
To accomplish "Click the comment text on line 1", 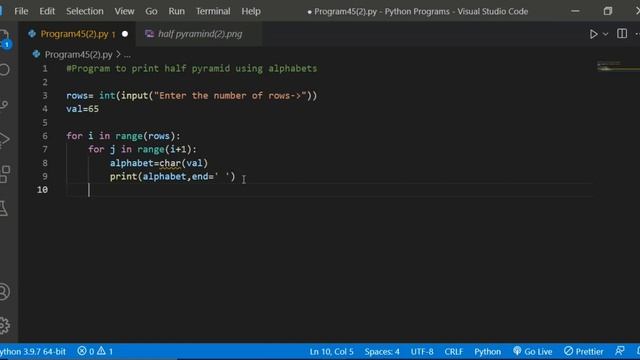I will pyautogui.click(x=191, y=69).
